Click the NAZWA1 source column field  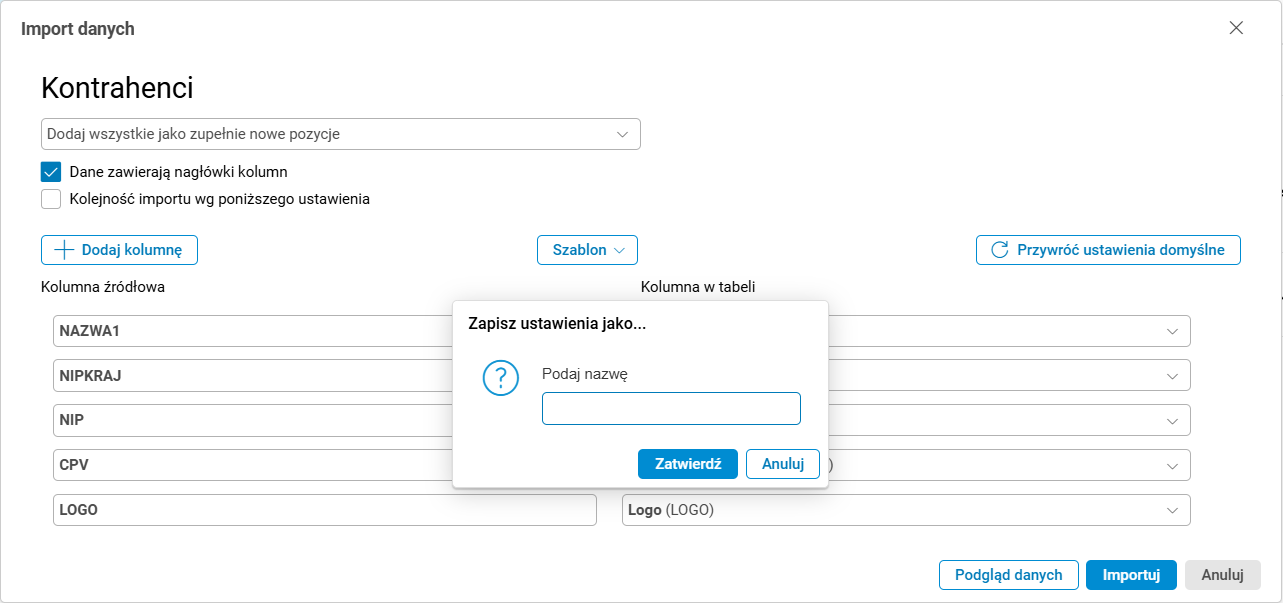(x=250, y=331)
